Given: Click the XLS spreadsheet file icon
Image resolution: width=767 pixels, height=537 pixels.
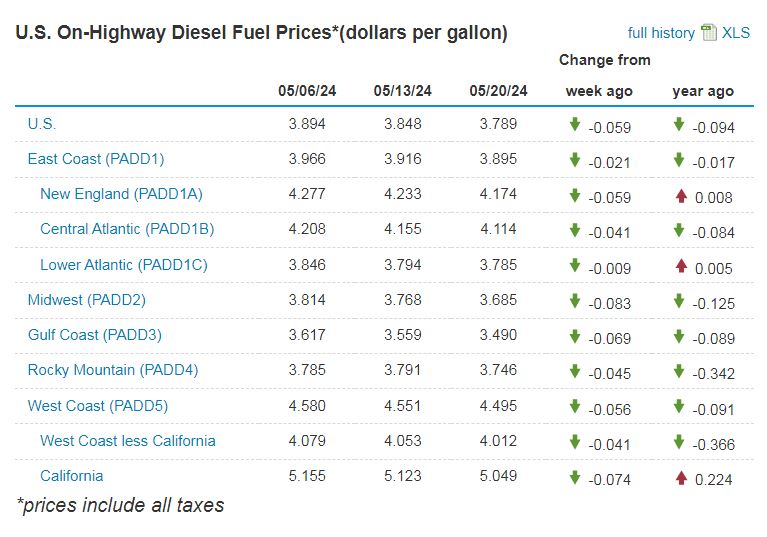Looking at the screenshot, I should point(709,33).
